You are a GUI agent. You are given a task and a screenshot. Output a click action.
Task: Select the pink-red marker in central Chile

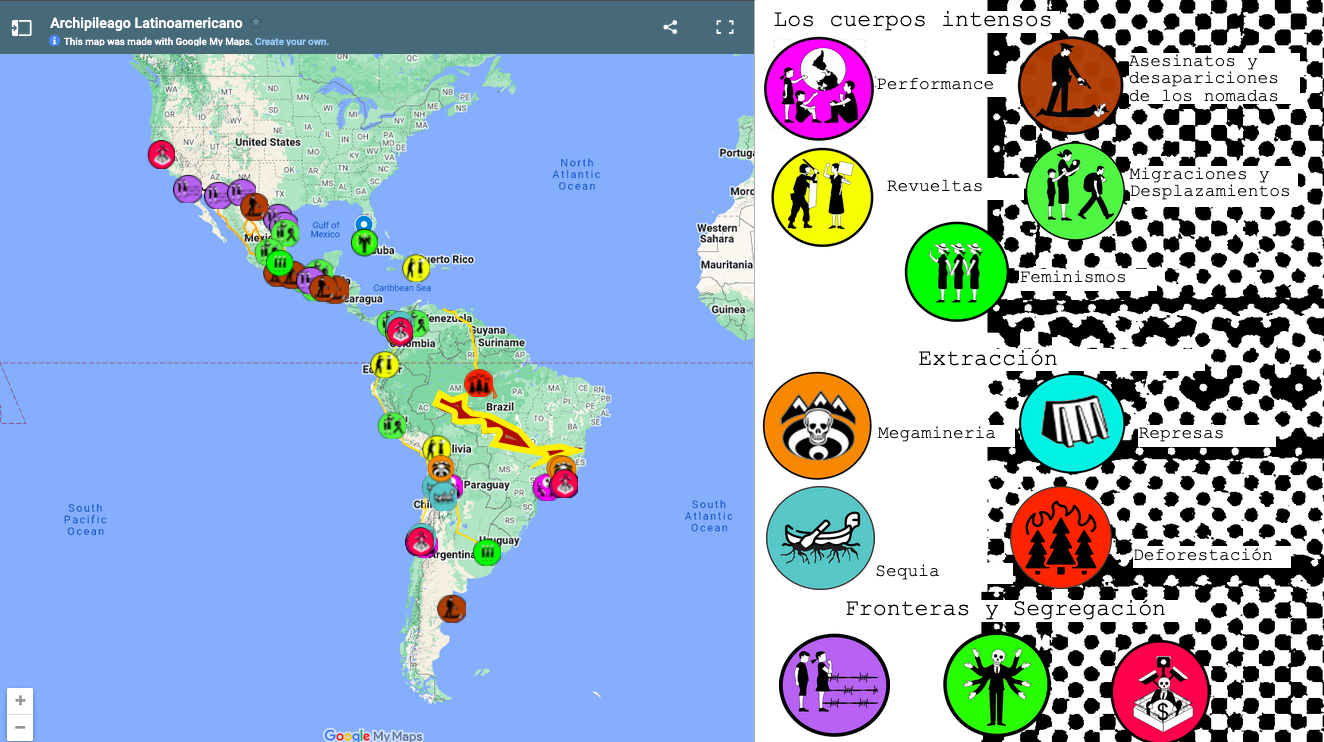point(421,542)
